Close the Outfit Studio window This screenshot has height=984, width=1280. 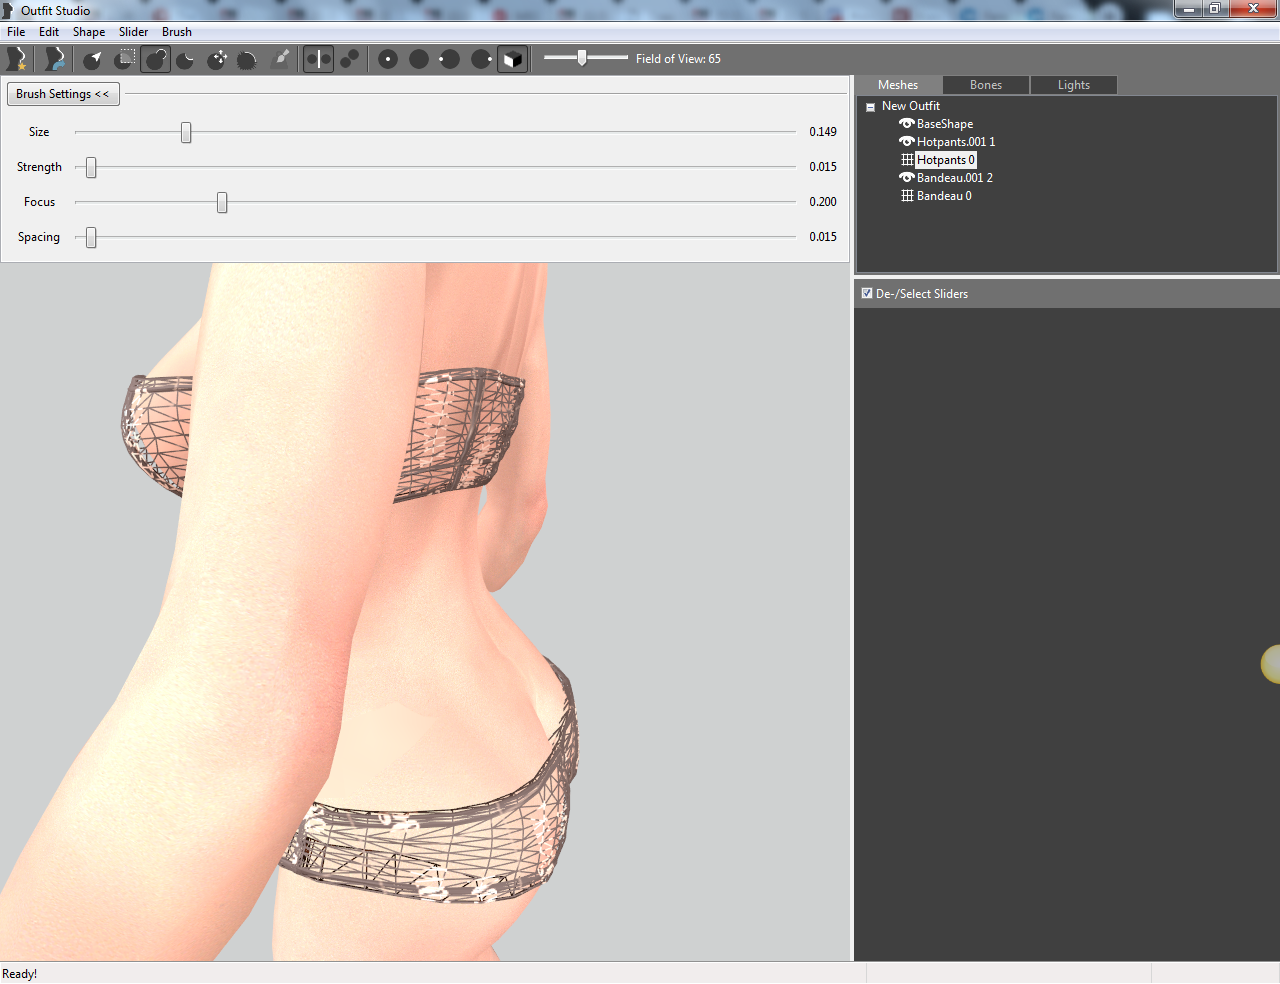pyautogui.click(x=1253, y=9)
